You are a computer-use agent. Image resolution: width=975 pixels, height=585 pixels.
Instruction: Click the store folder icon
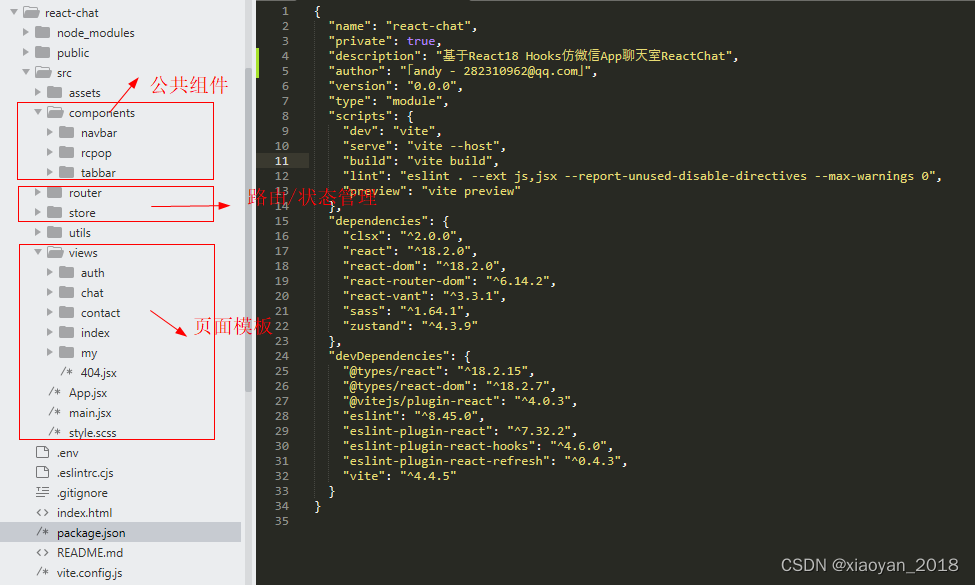[55, 212]
